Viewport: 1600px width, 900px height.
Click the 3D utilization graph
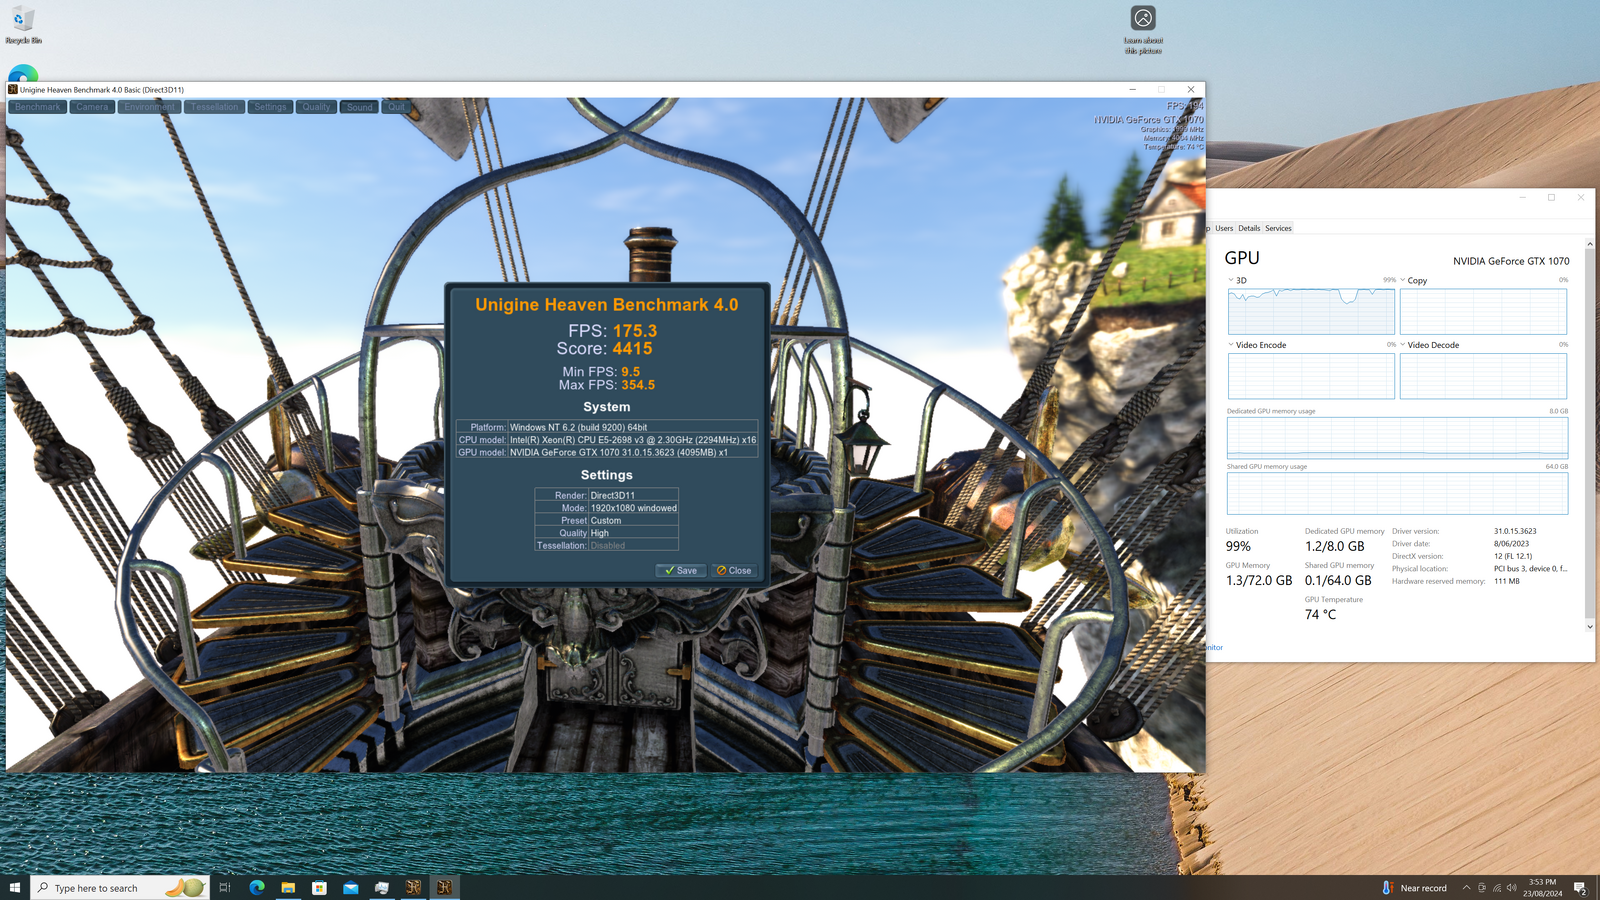(x=1311, y=311)
